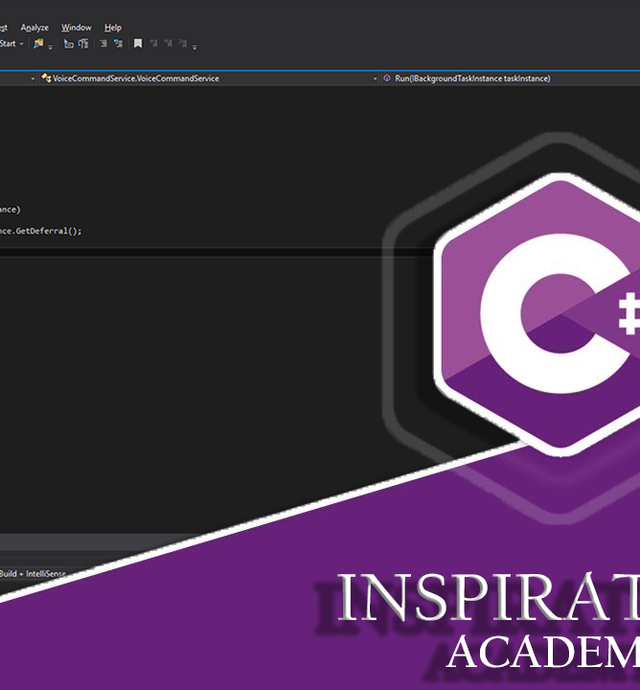Click the comment selected lines icon

point(103,43)
